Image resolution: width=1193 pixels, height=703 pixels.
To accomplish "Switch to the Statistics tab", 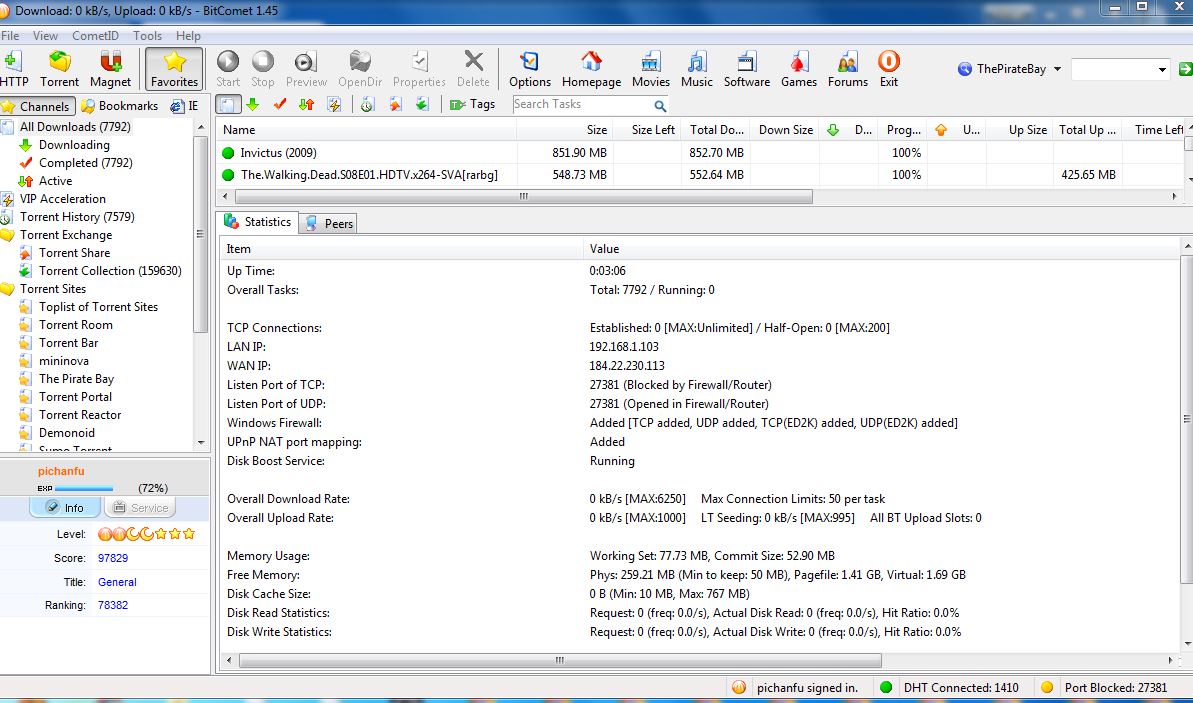I will pyautogui.click(x=258, y=222).
